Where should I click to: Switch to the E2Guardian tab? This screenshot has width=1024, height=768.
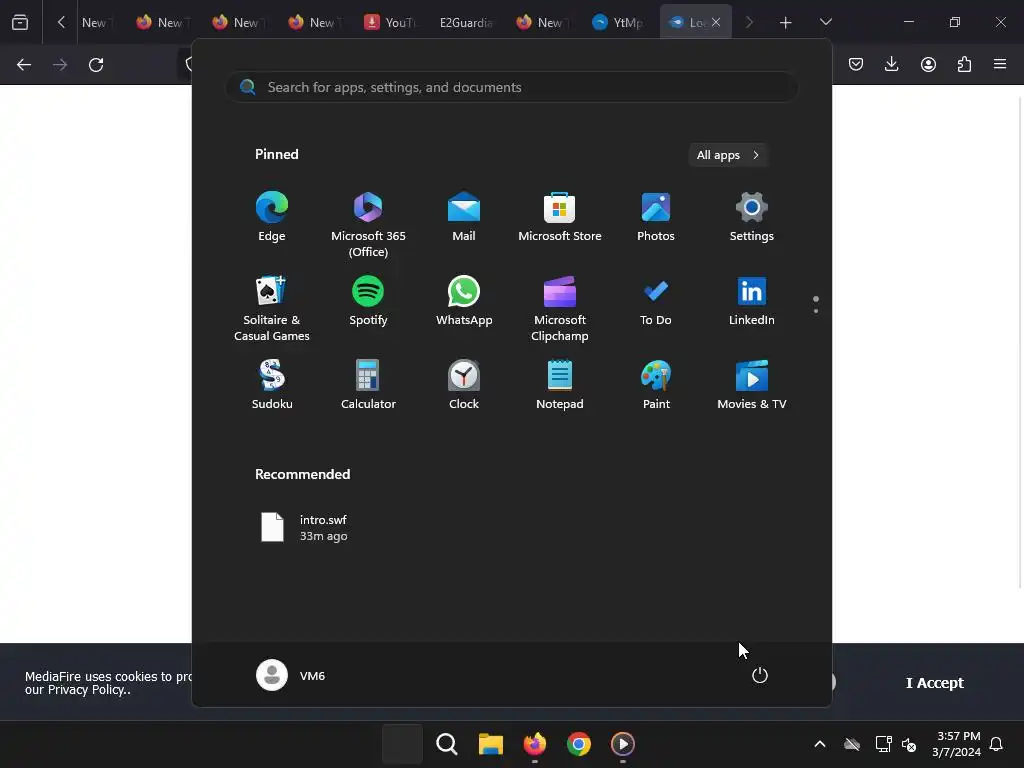(466, 22)
